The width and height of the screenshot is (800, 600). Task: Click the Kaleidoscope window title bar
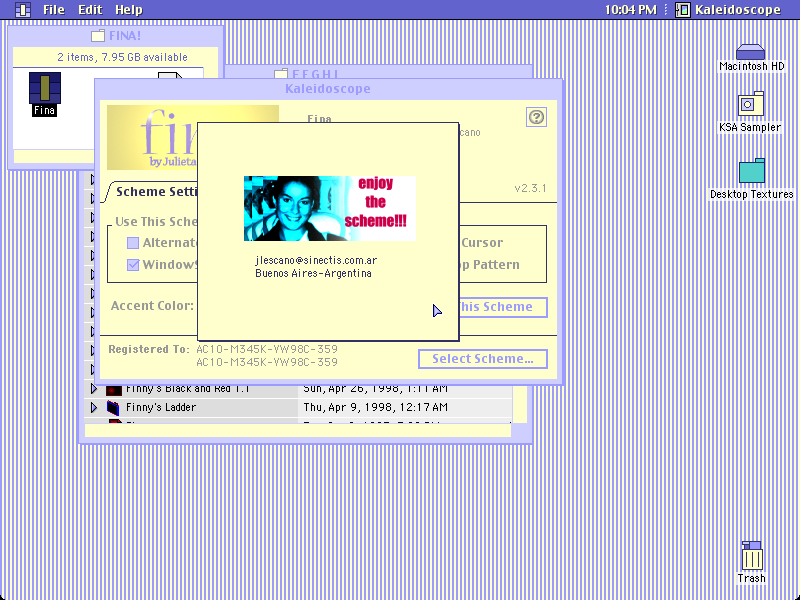point(328,89)
